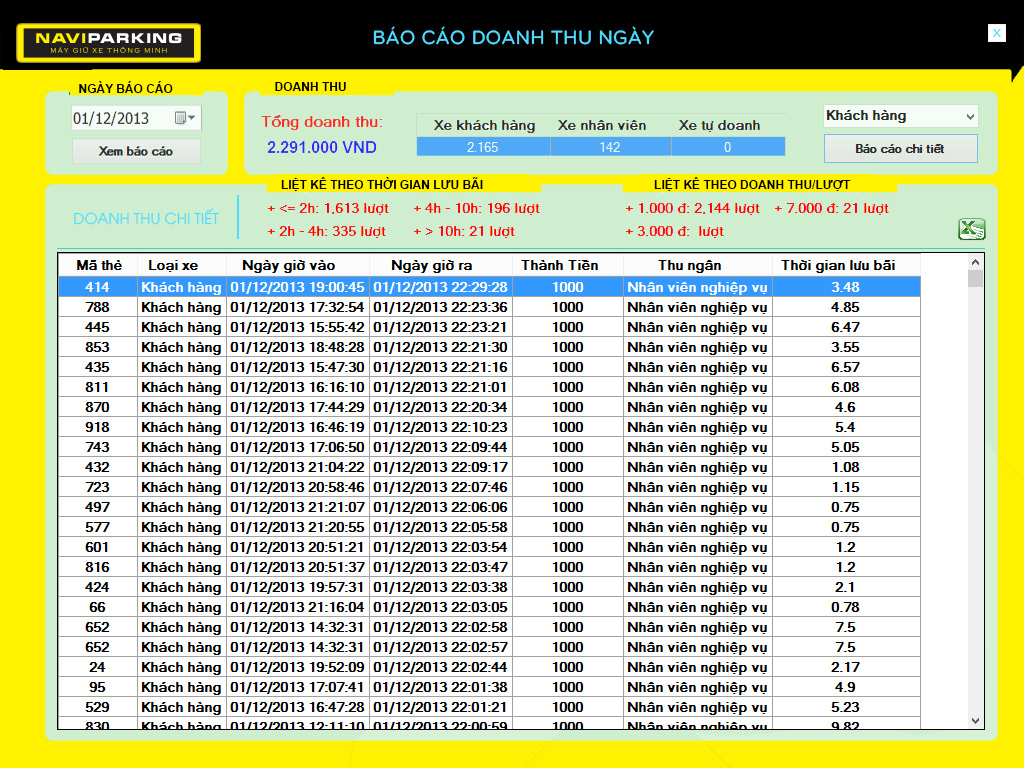This screenshot has height=768, width=1024.
Task: Click the NaviParking logo
Action: [x=108, y=43]
